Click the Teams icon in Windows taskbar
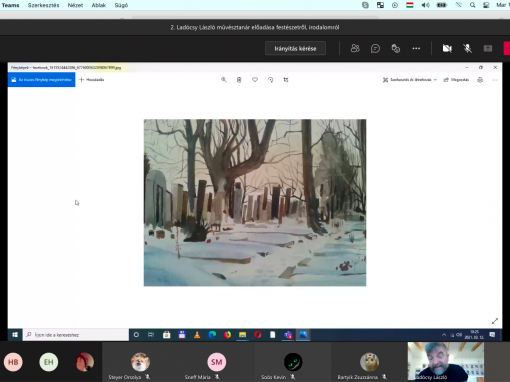This screenshot has width=510, height=382. coord(288,335)
